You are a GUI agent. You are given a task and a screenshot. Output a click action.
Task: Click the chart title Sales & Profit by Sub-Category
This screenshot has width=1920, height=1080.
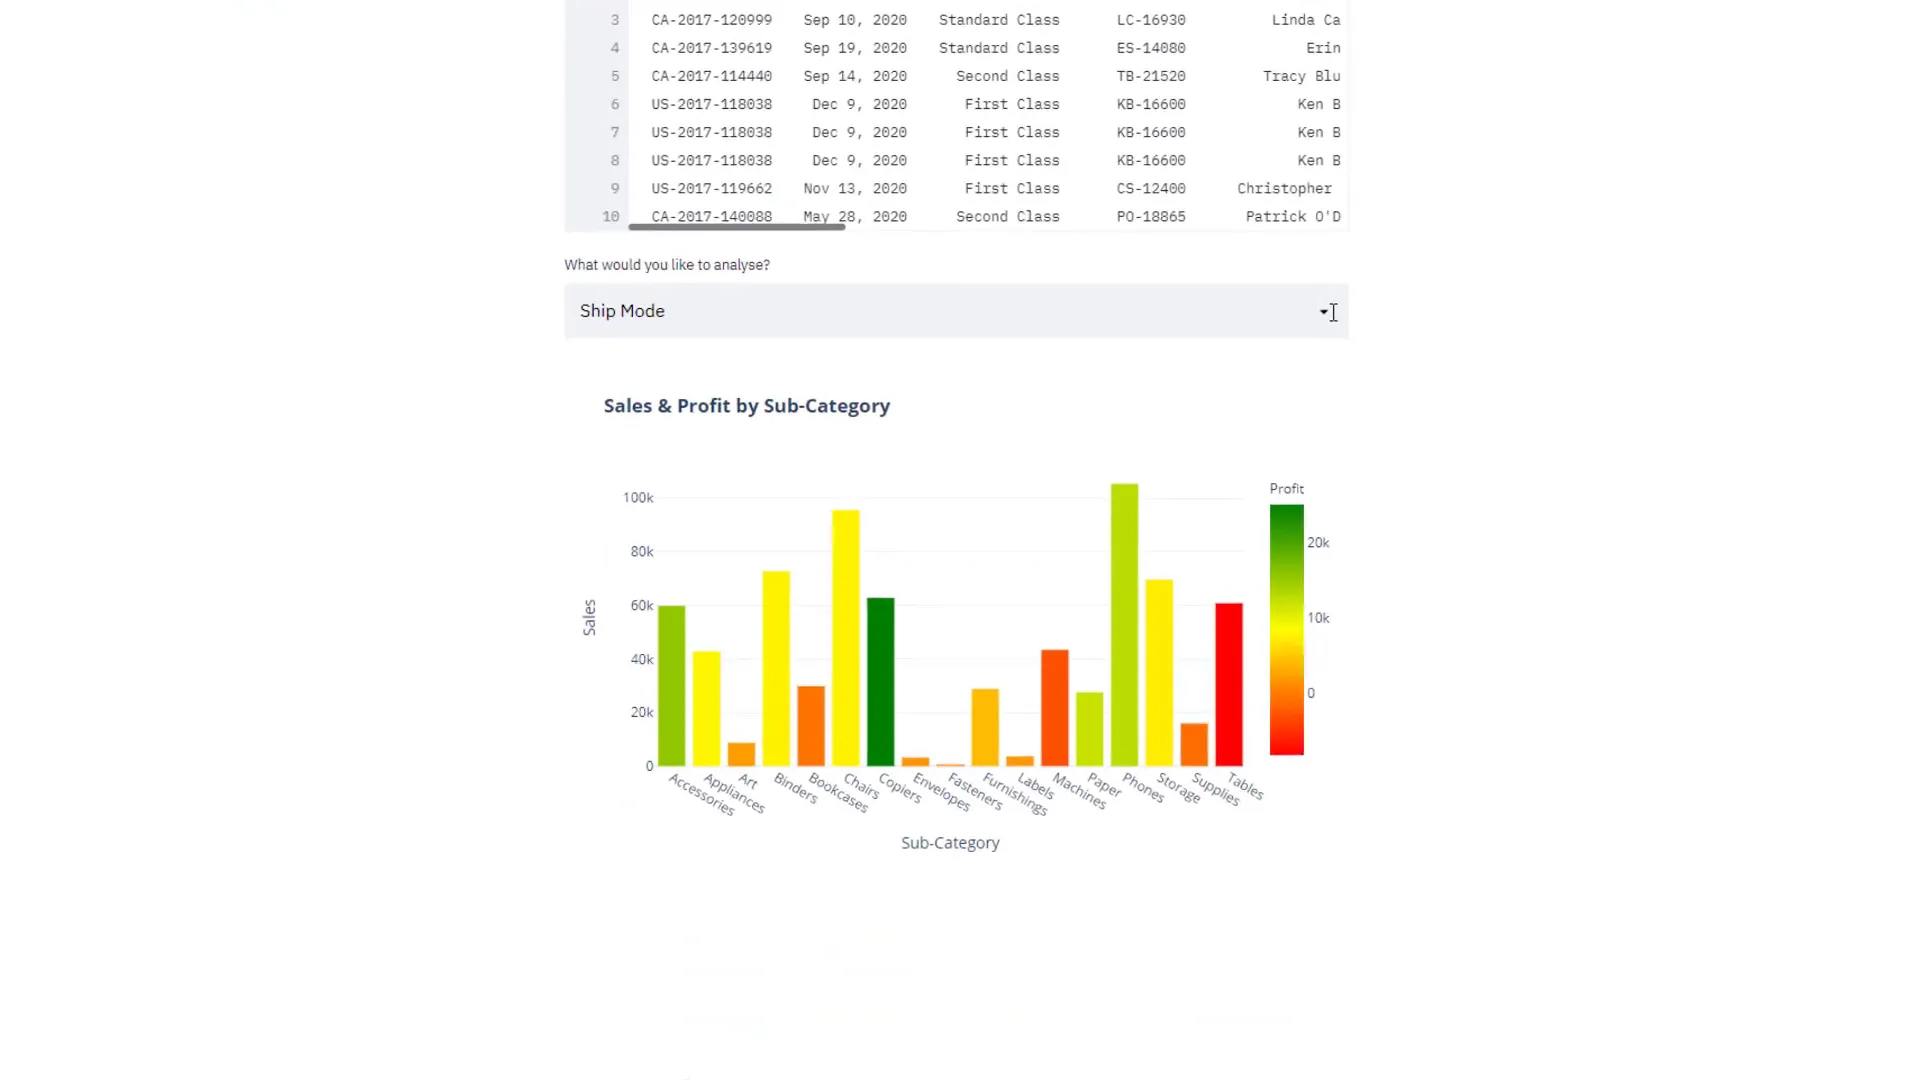746,405
